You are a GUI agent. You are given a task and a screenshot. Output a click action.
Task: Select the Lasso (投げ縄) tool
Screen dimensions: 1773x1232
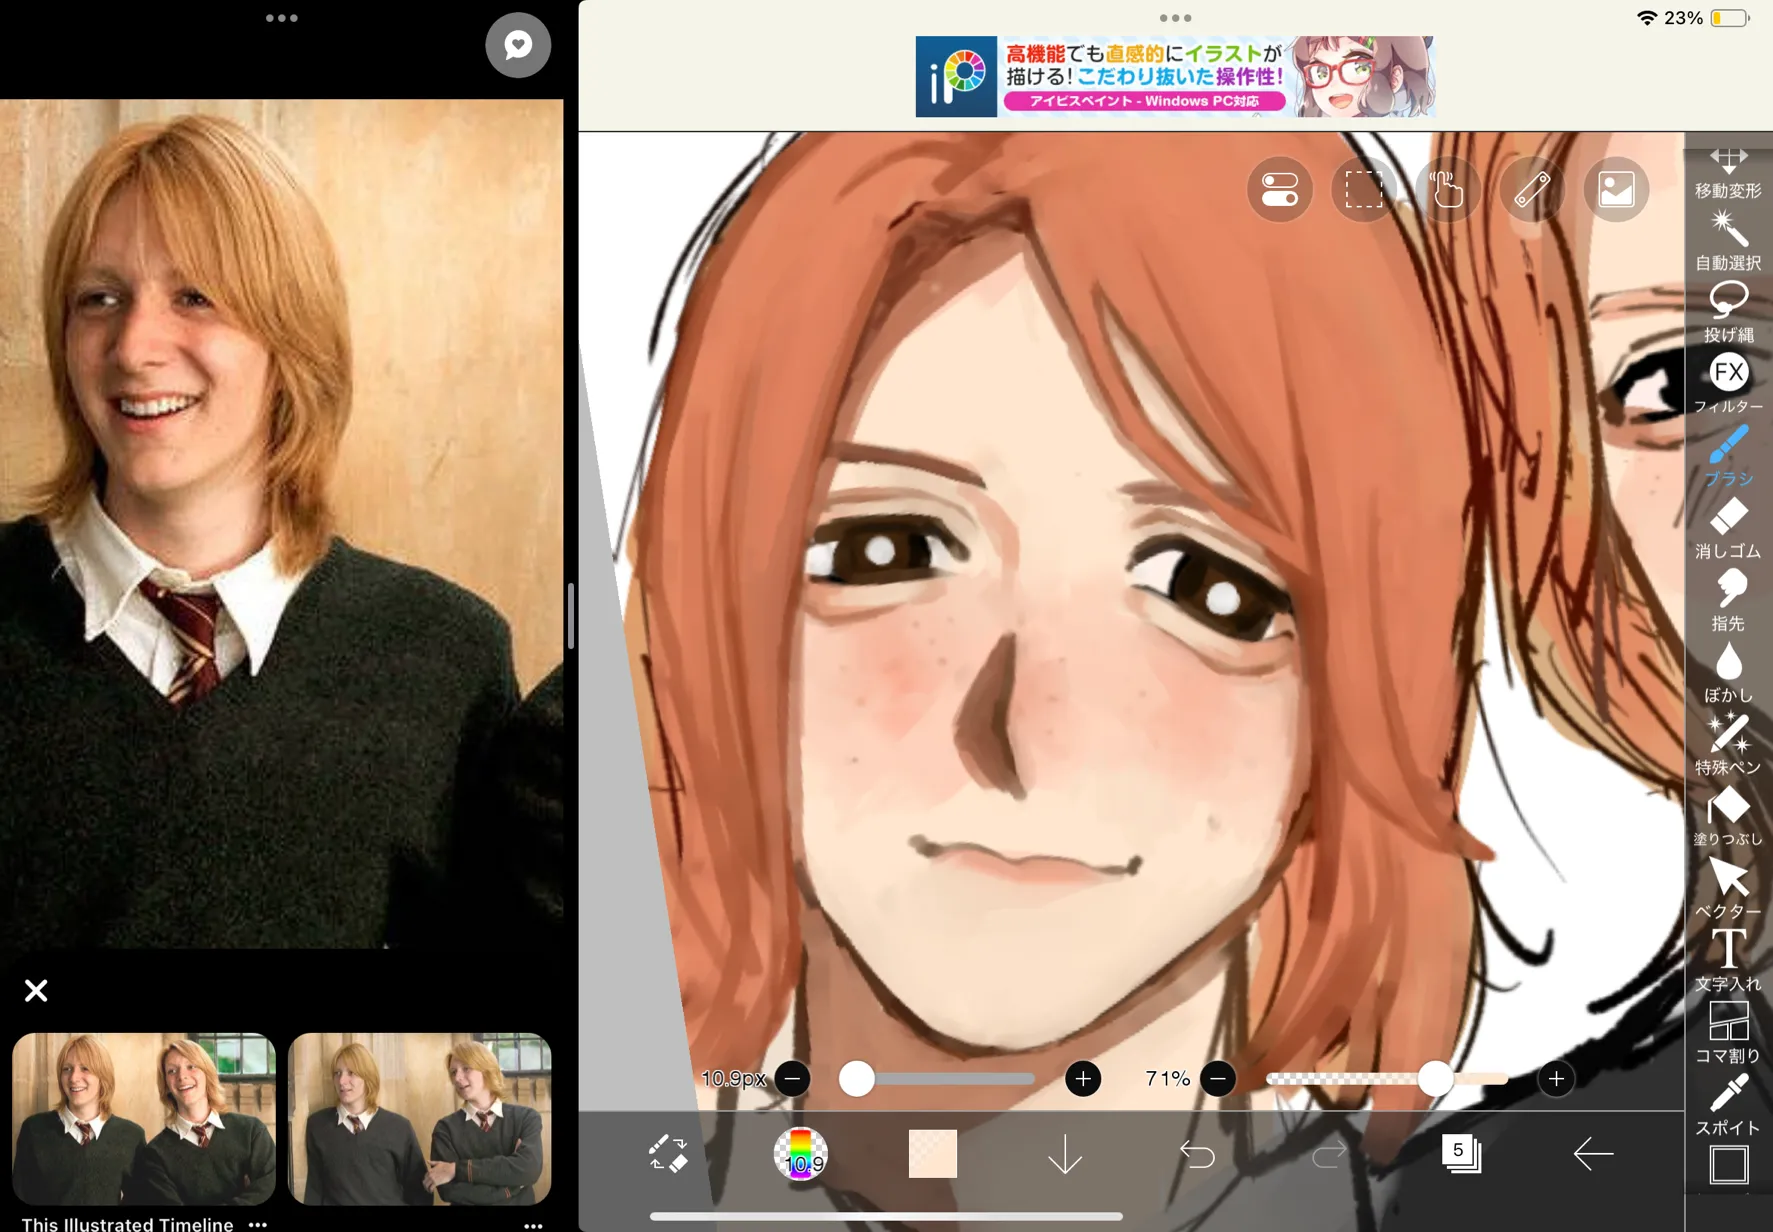(1728, 313)
